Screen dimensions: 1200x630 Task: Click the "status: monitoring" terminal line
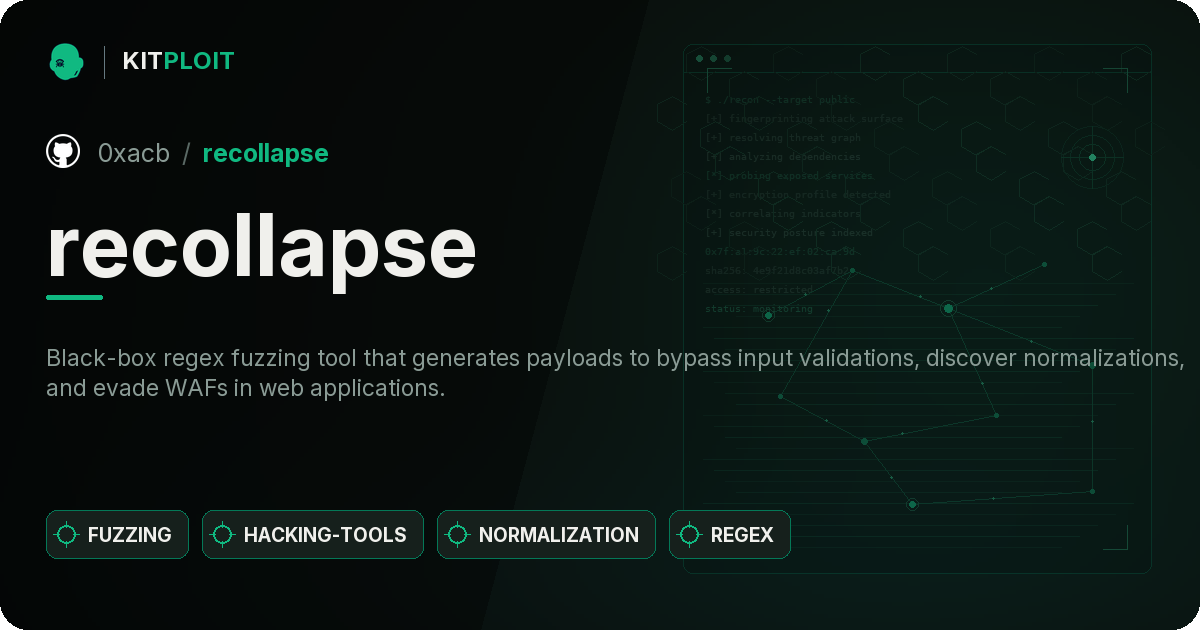pos(759,309)
